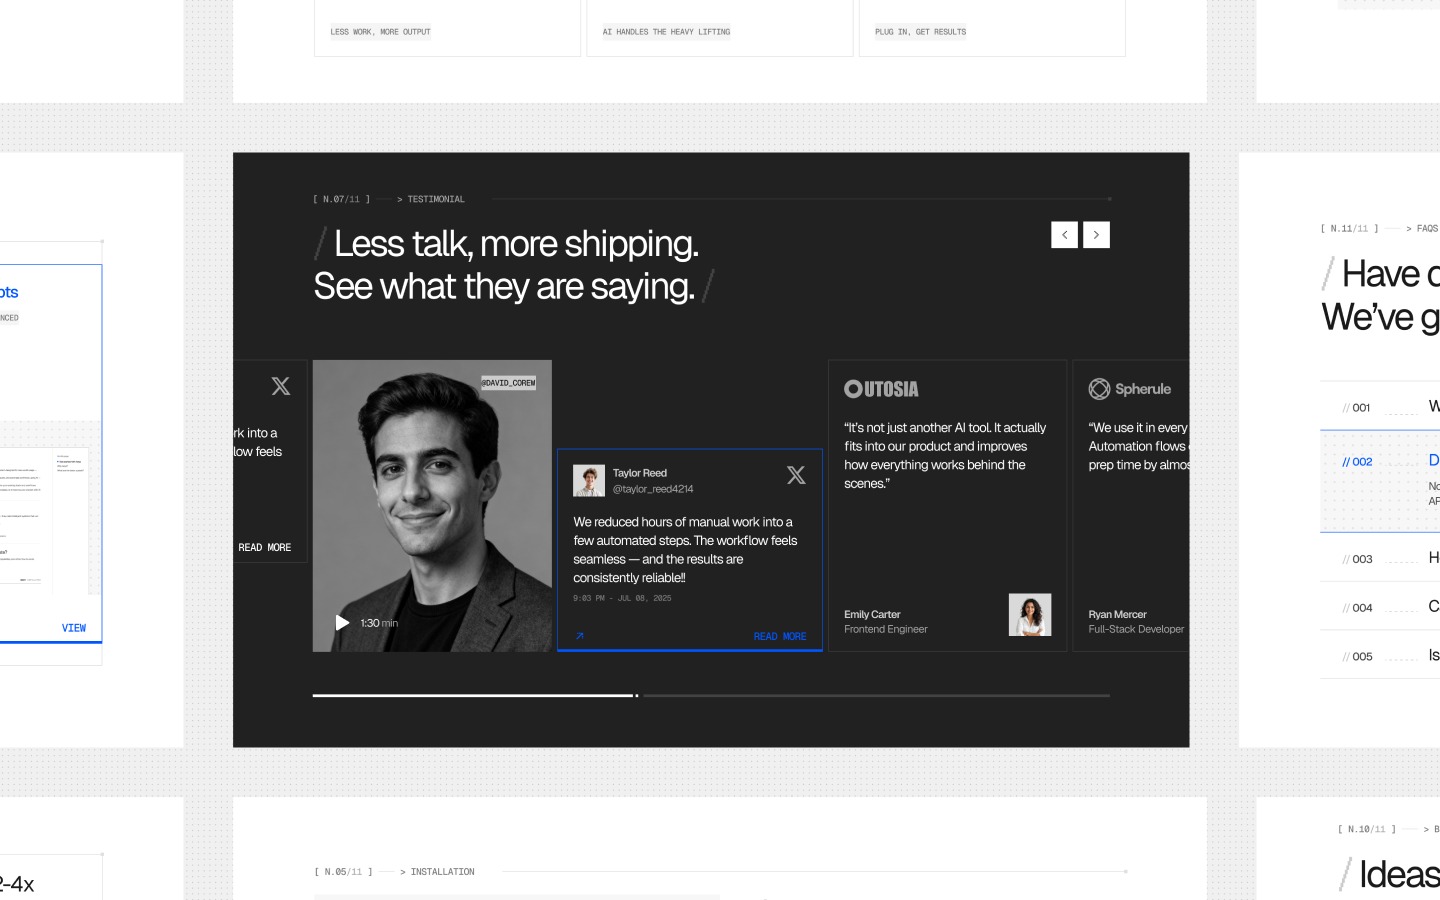Click the Emily Carter name text
The image size is (1440, 900).
tap(872, 615)
